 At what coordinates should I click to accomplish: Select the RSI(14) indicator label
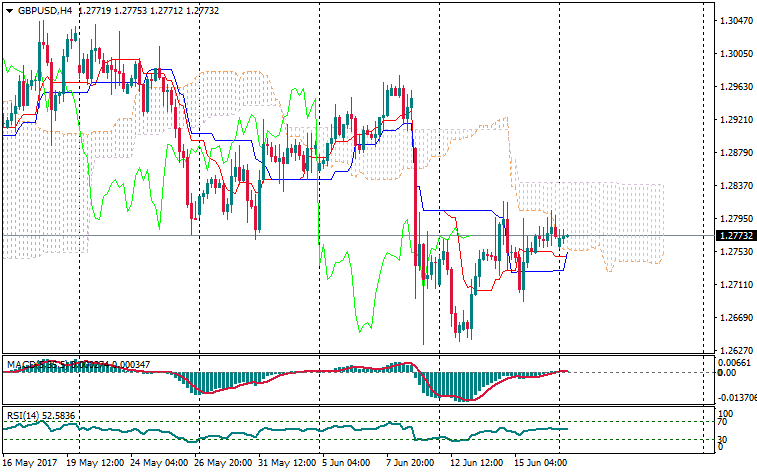[x=25, y=414]
